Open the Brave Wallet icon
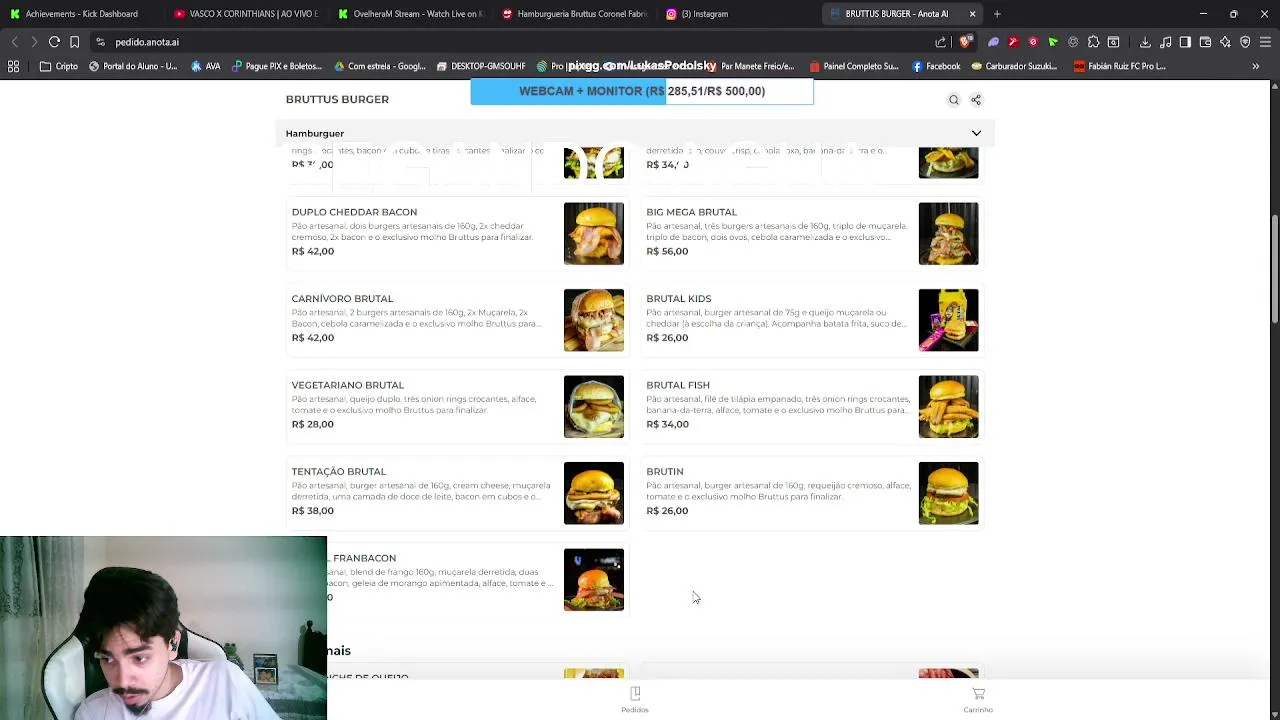1280x720 pixels. tap(1205, 42)
